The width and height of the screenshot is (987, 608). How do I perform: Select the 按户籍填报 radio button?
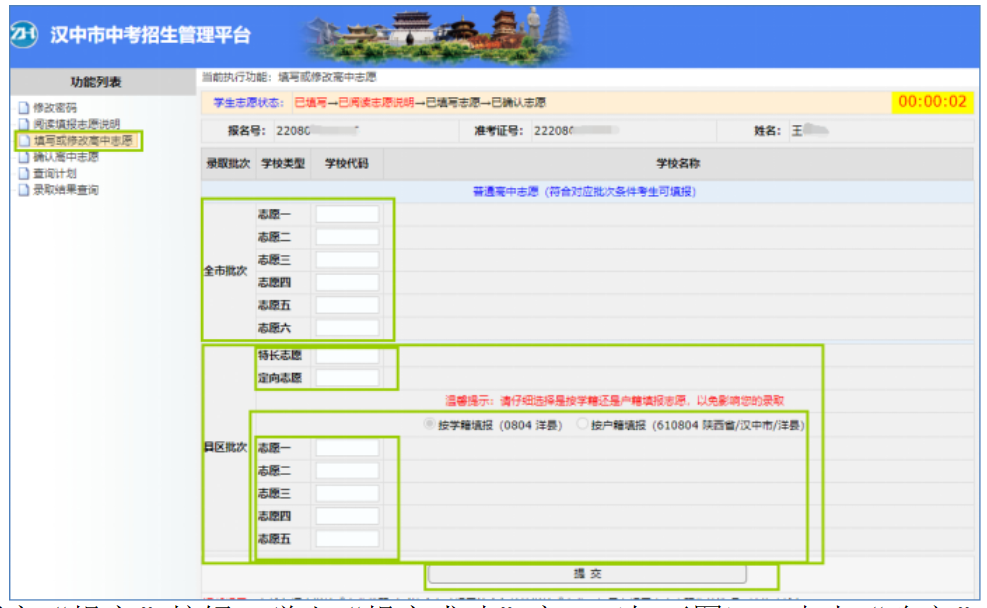click(x=583, y=425)
